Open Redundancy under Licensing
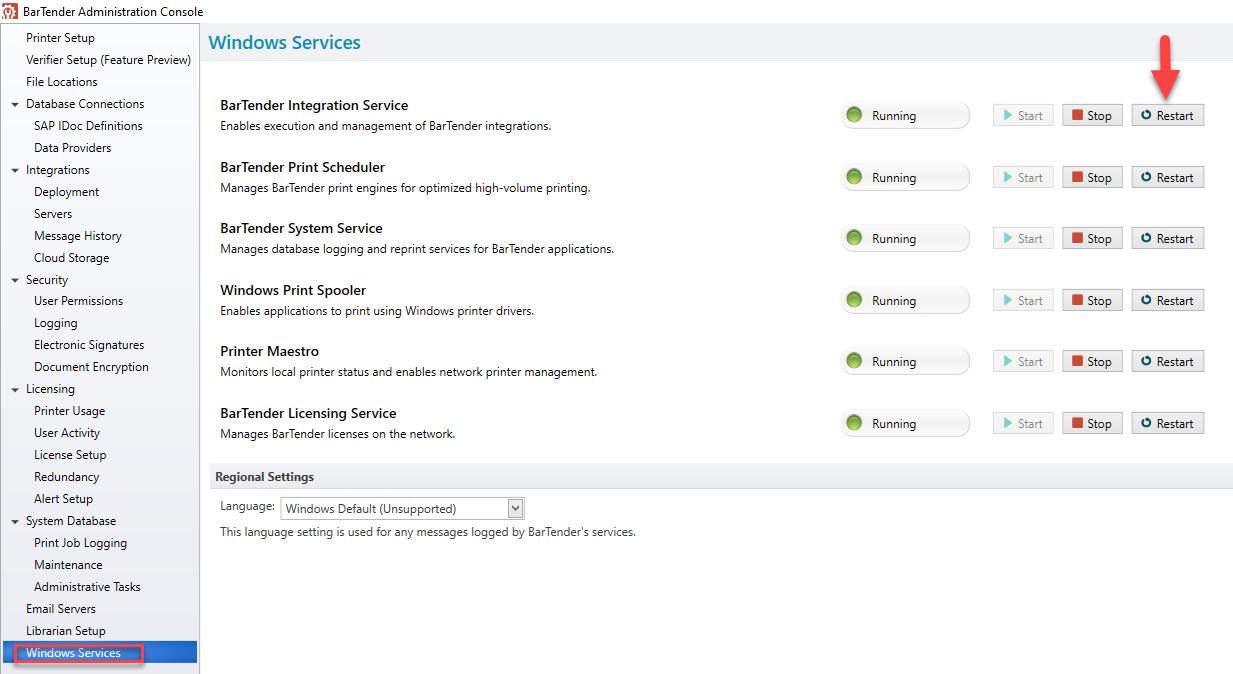The image size is (1233, 674). [x=66, y=477]
